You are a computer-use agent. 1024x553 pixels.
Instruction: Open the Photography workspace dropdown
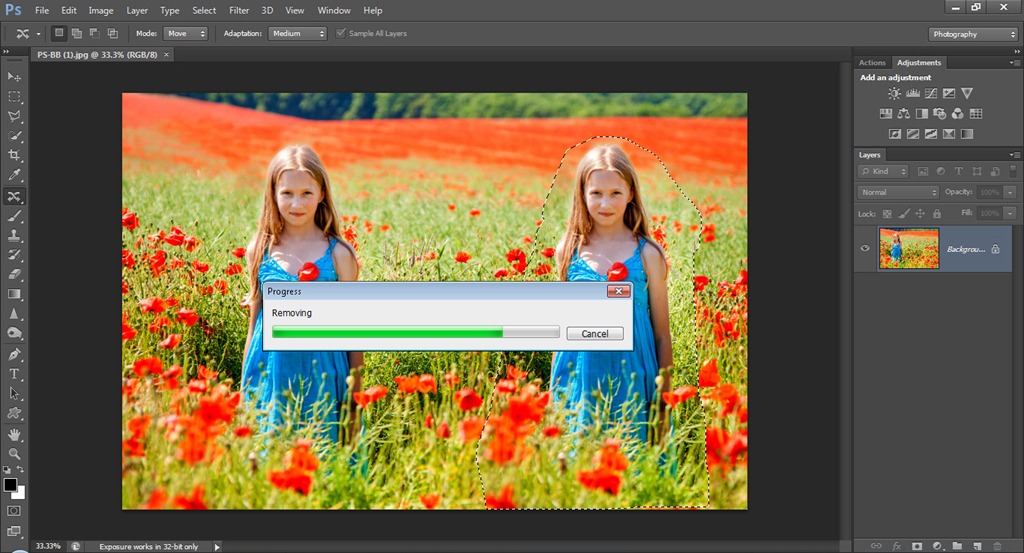pyautogui.click(x=973, y=34)
